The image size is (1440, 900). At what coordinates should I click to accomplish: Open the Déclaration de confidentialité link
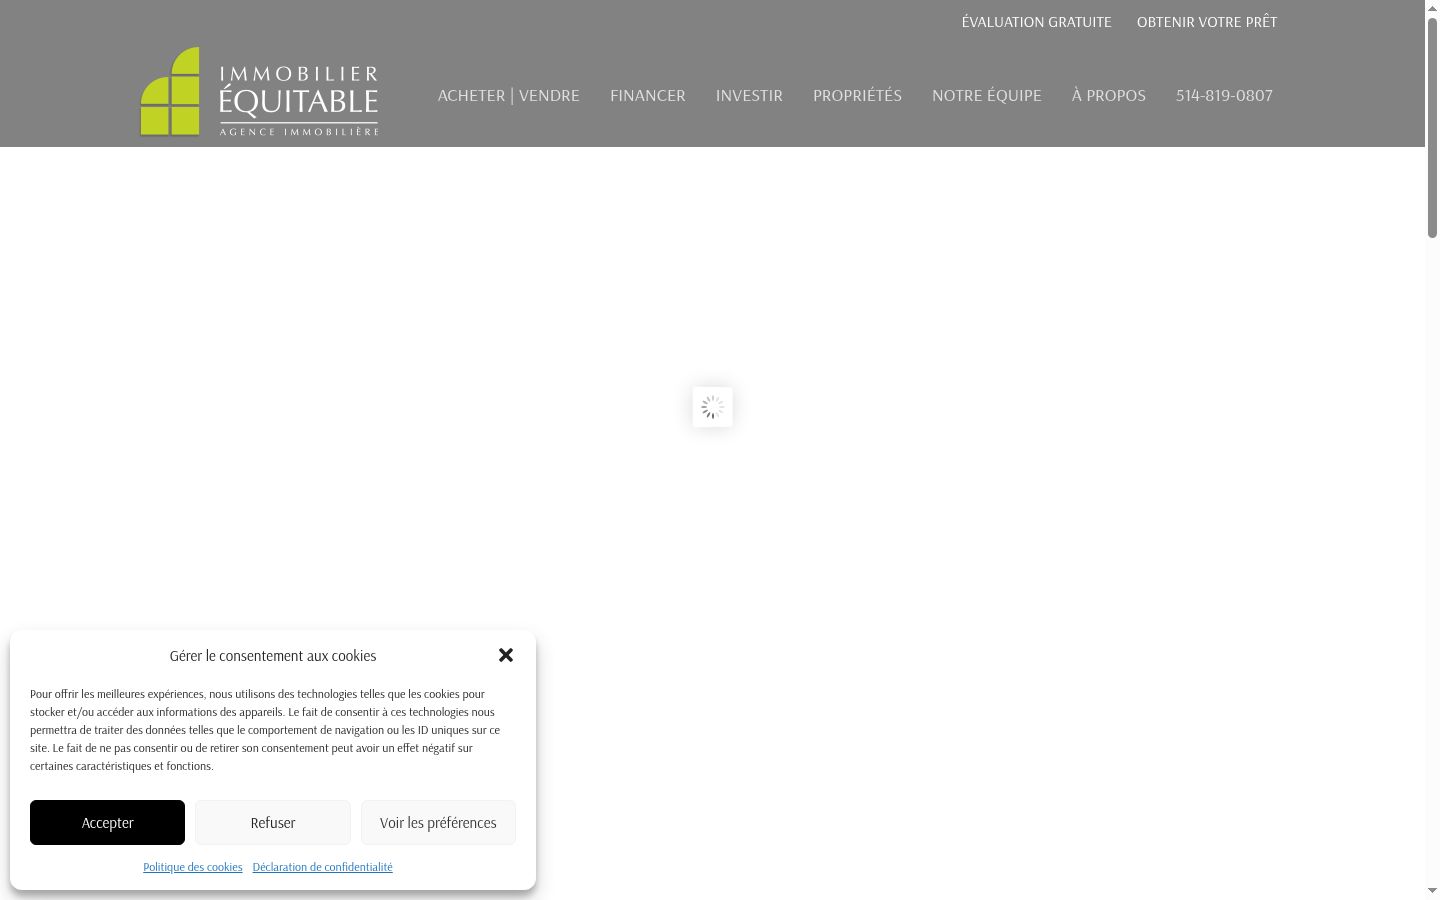322,867
